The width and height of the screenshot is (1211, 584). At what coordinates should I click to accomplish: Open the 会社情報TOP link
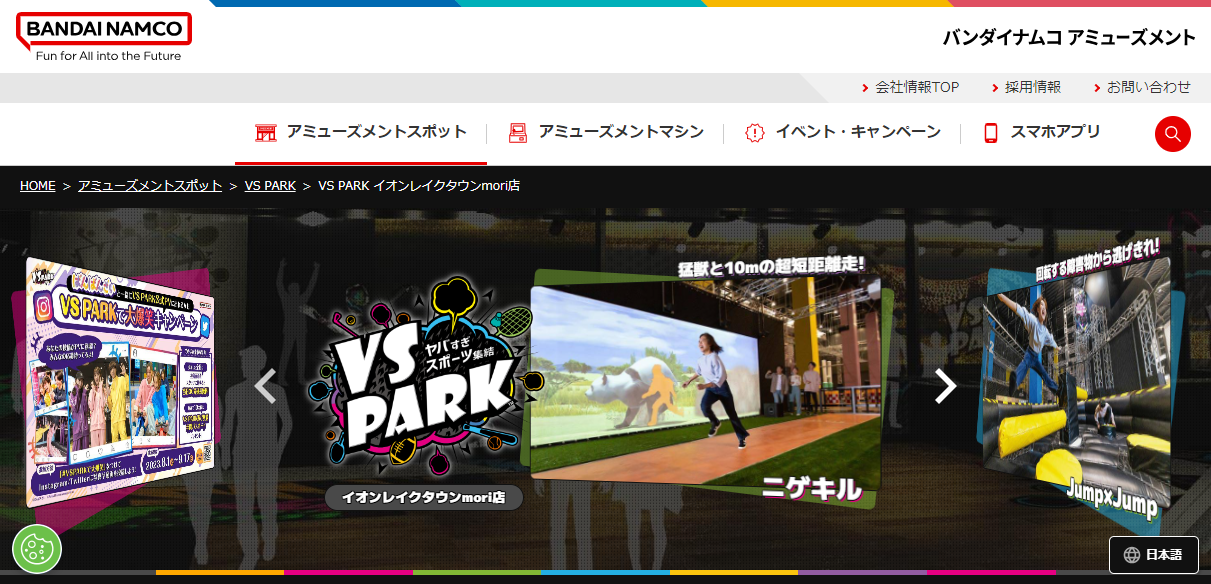point(916,88)
